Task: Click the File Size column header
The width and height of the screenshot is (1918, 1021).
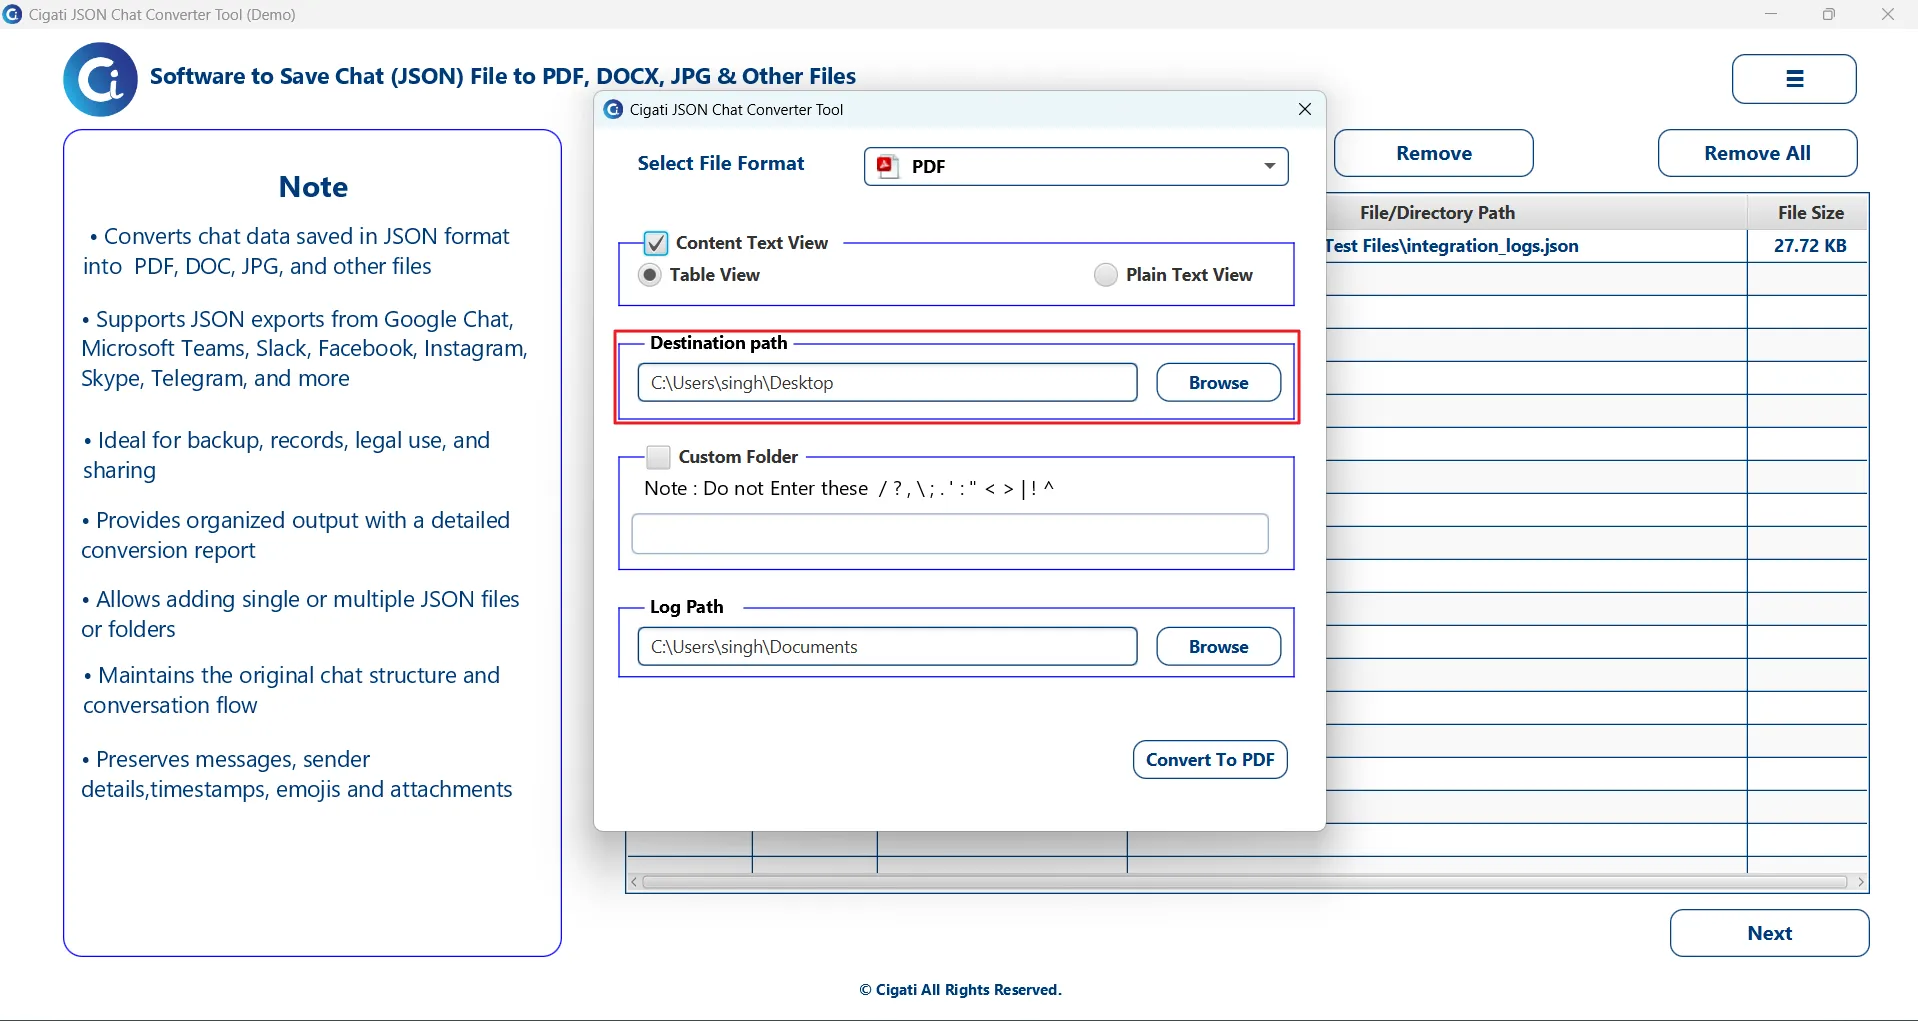Action: (1809, 213)
